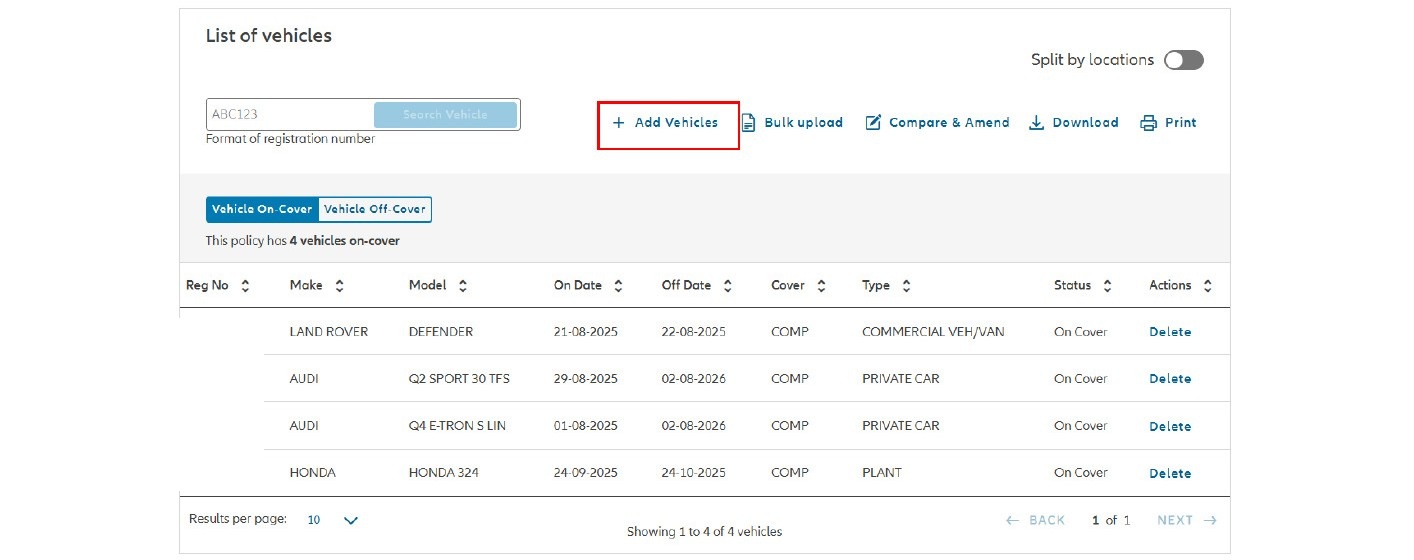
Task: Click the LAND ROVER make cell
Action: [x=329, y=332]
